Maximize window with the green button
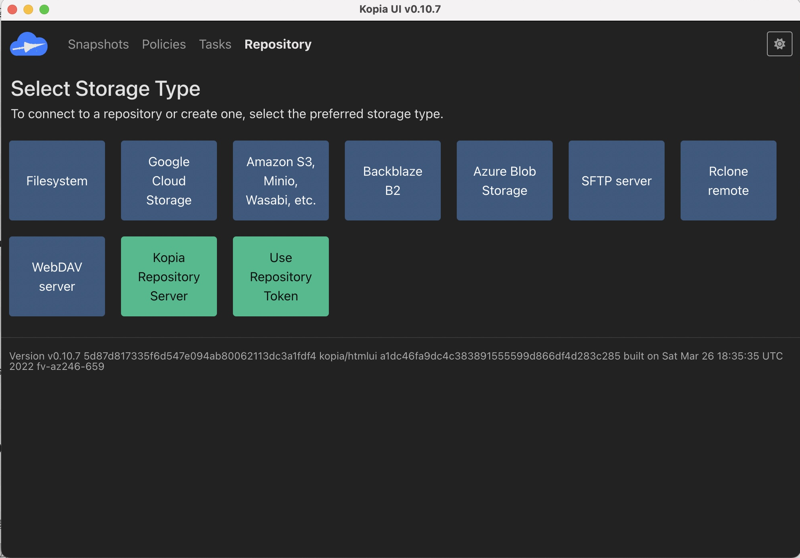 (44, 9)
